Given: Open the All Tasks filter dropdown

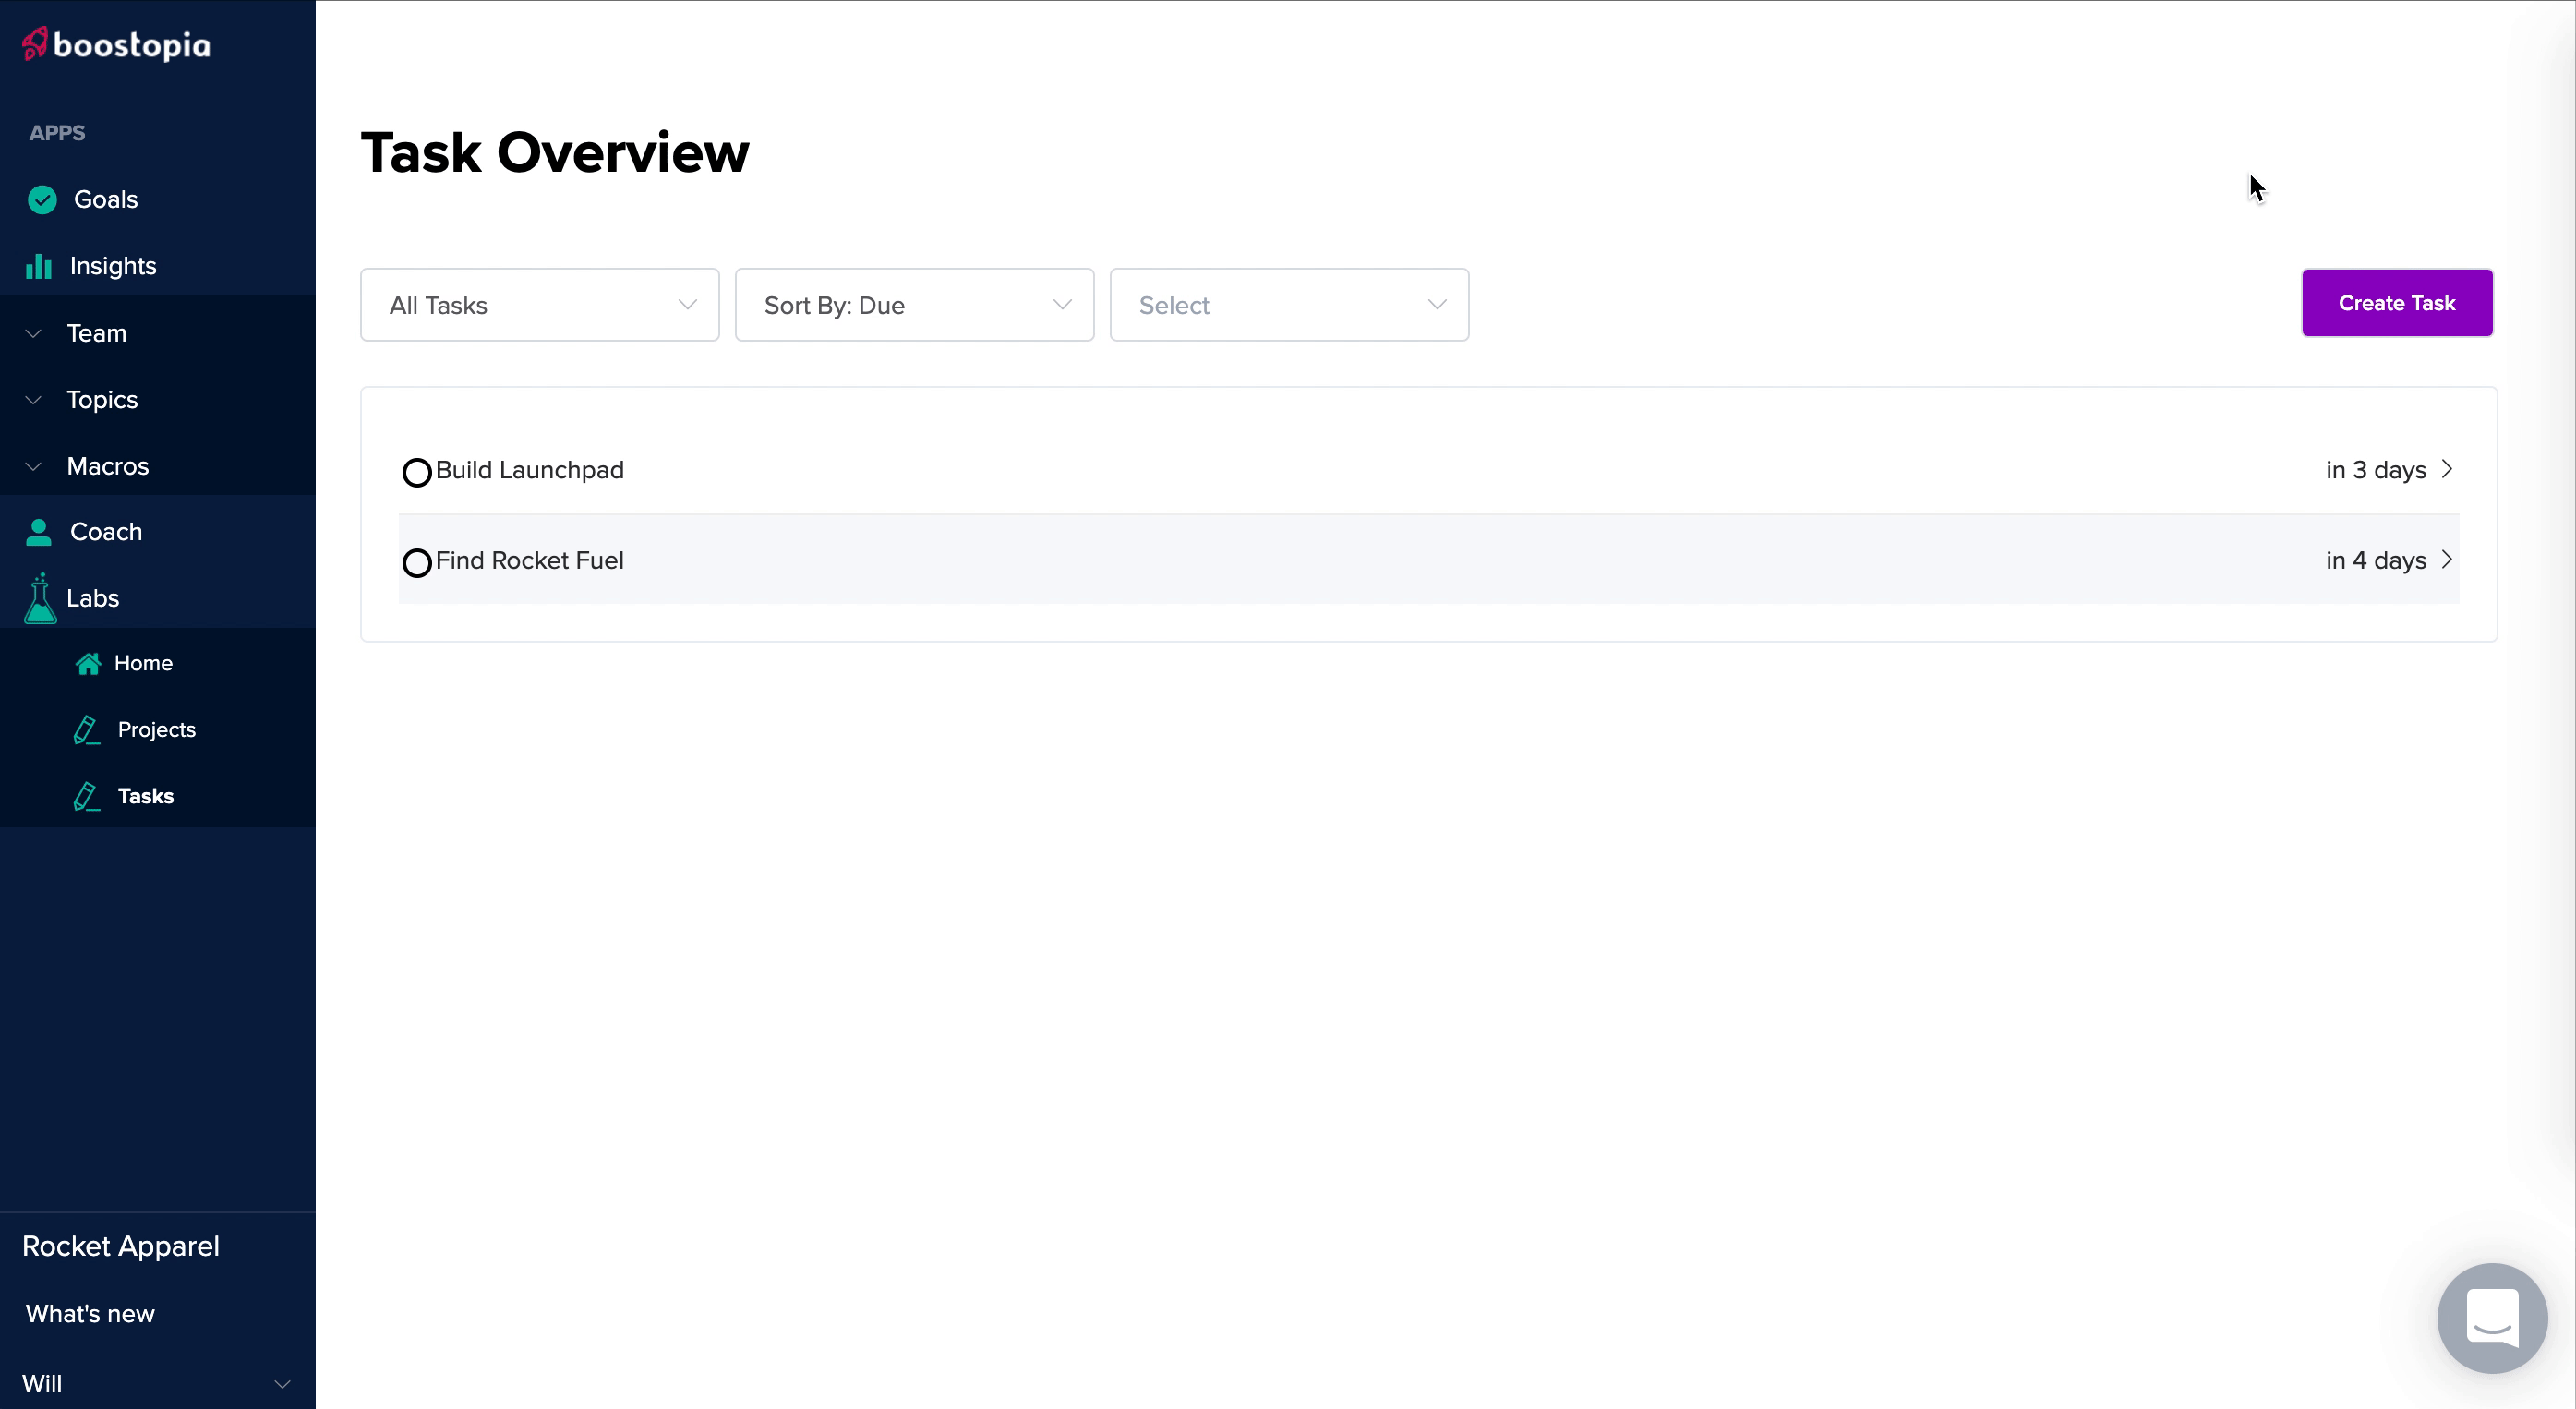Looking at the screenshot, I should coord(539,304).
